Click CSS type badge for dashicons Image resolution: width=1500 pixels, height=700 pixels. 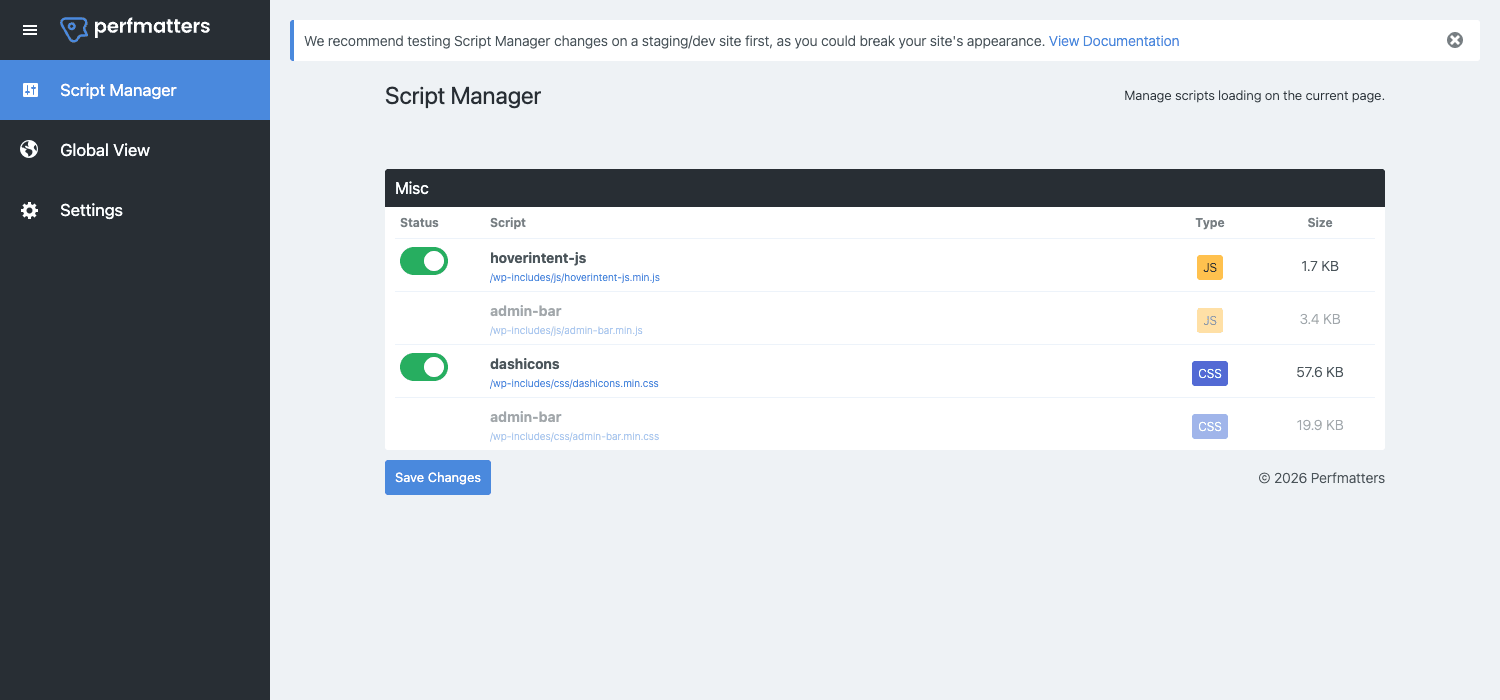[1210, 373]
